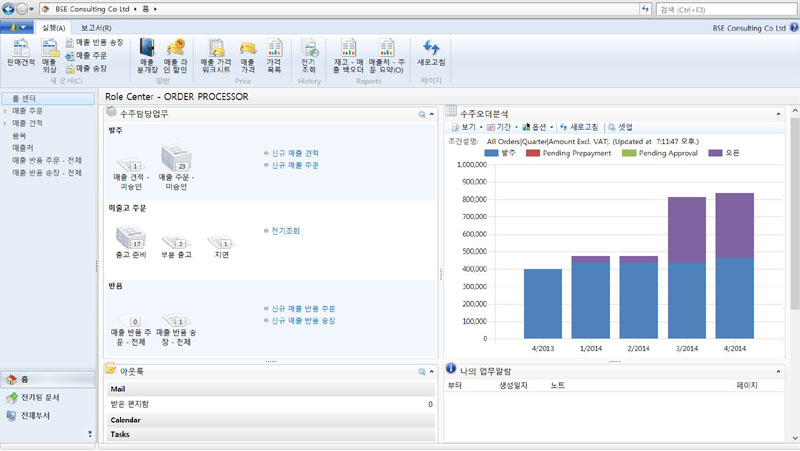800x451 pixels.
Task: Collapse the 수주오더분석 chart part
Action: pyautogui.click(x=778, y=114)
